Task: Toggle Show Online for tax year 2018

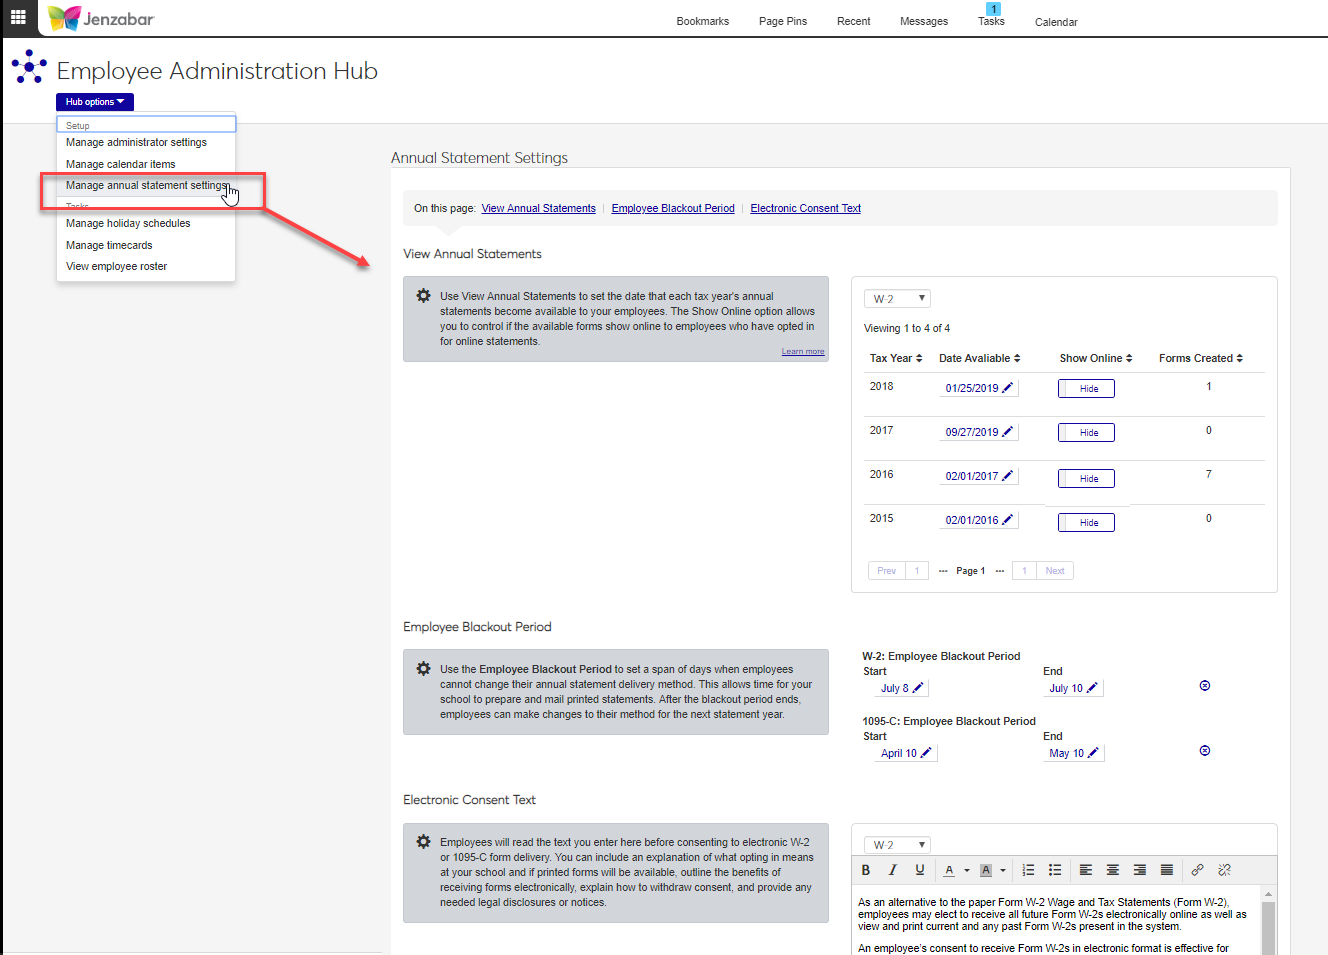Action: coord(1086,389)
